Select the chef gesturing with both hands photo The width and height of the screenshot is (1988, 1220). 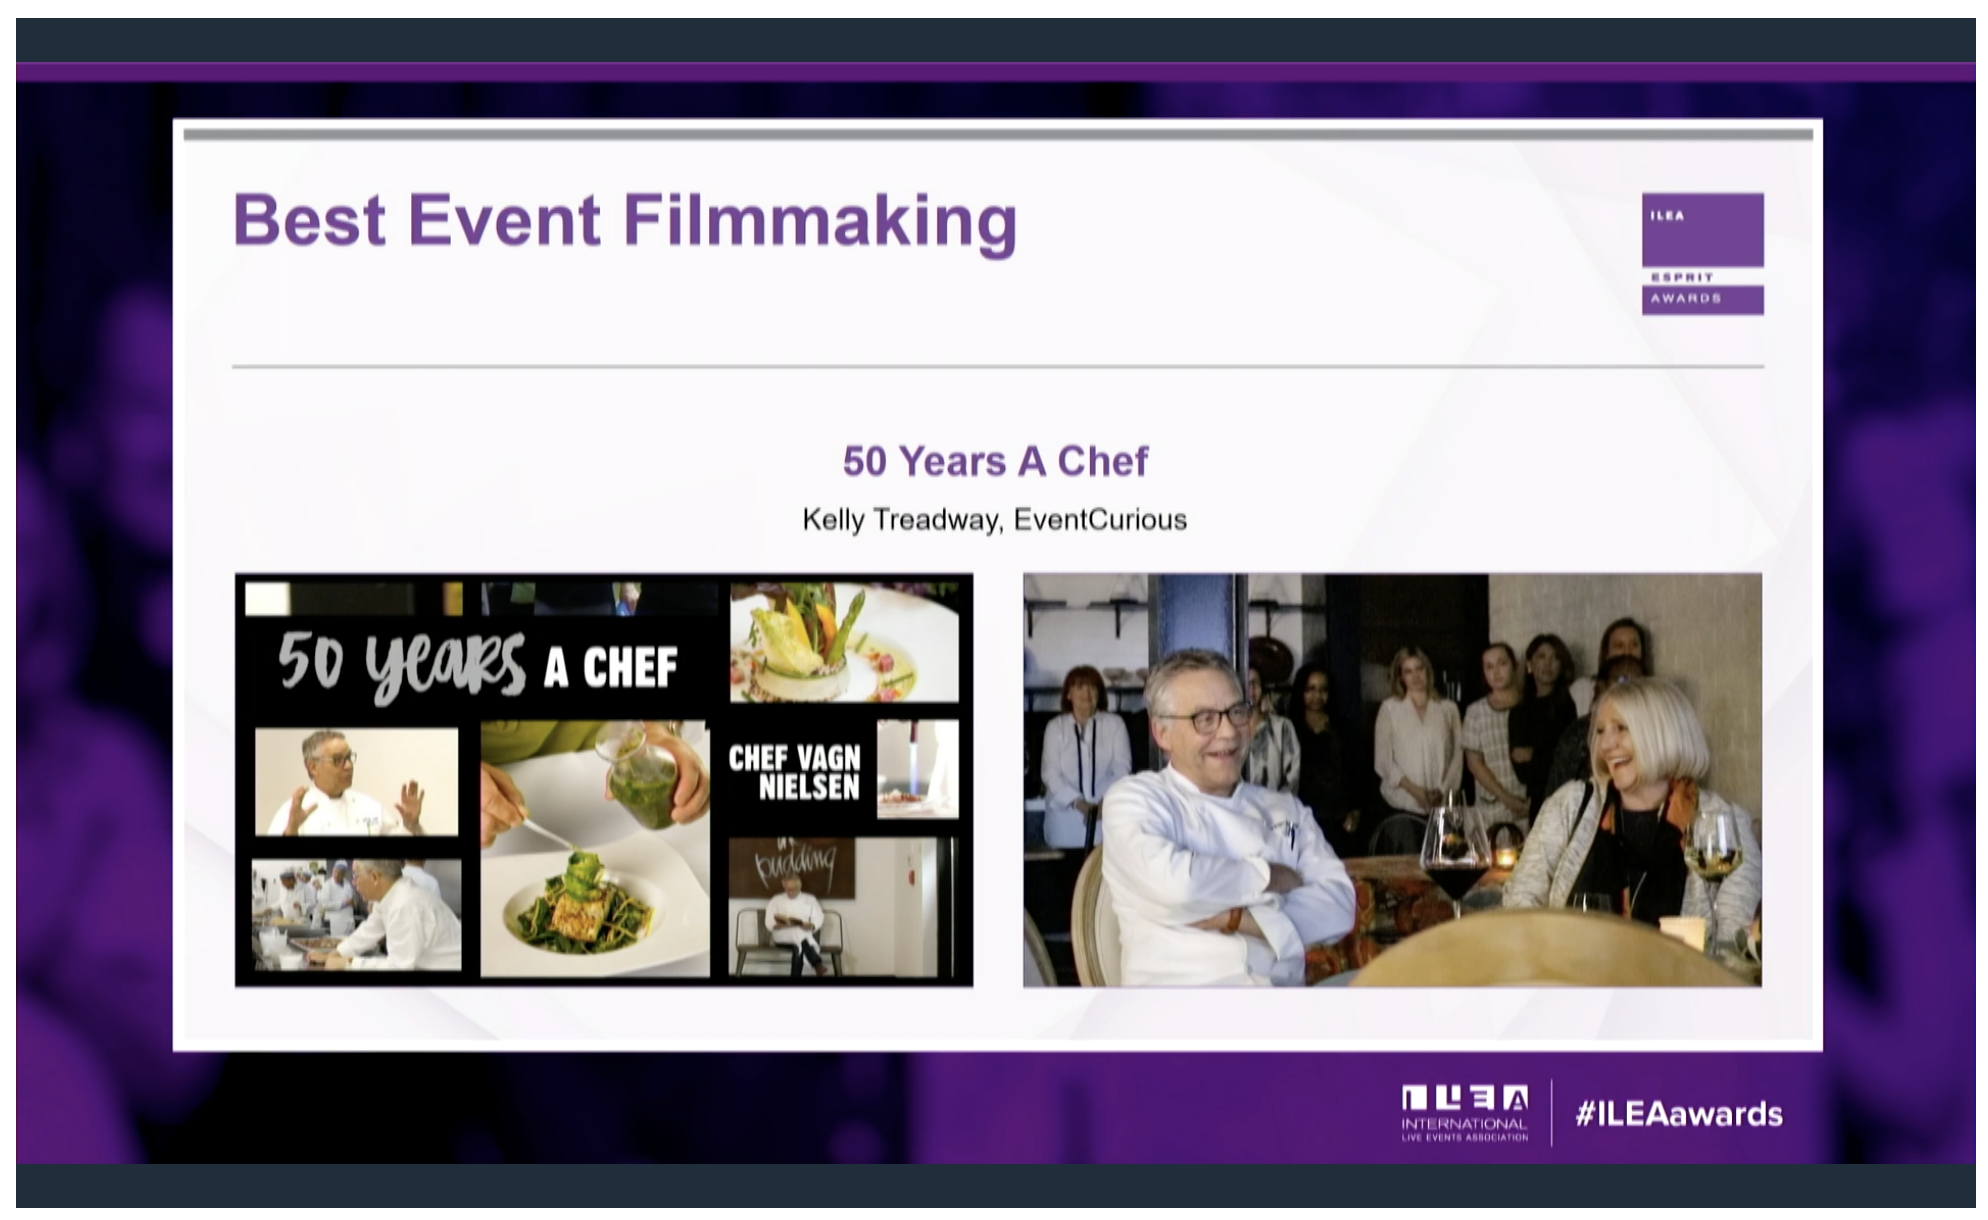[x=356, y=781]
